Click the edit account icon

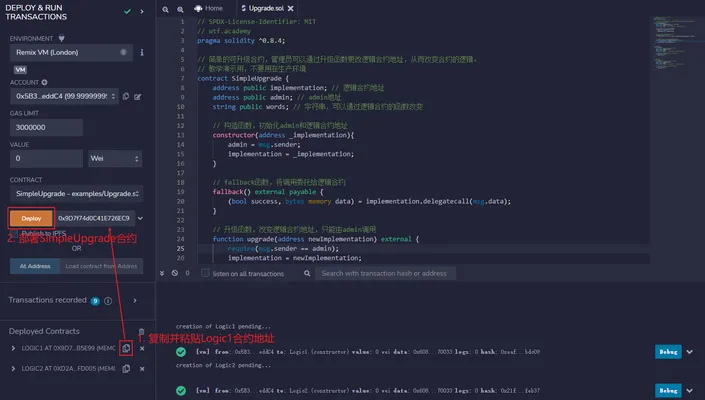coord(138,97)
